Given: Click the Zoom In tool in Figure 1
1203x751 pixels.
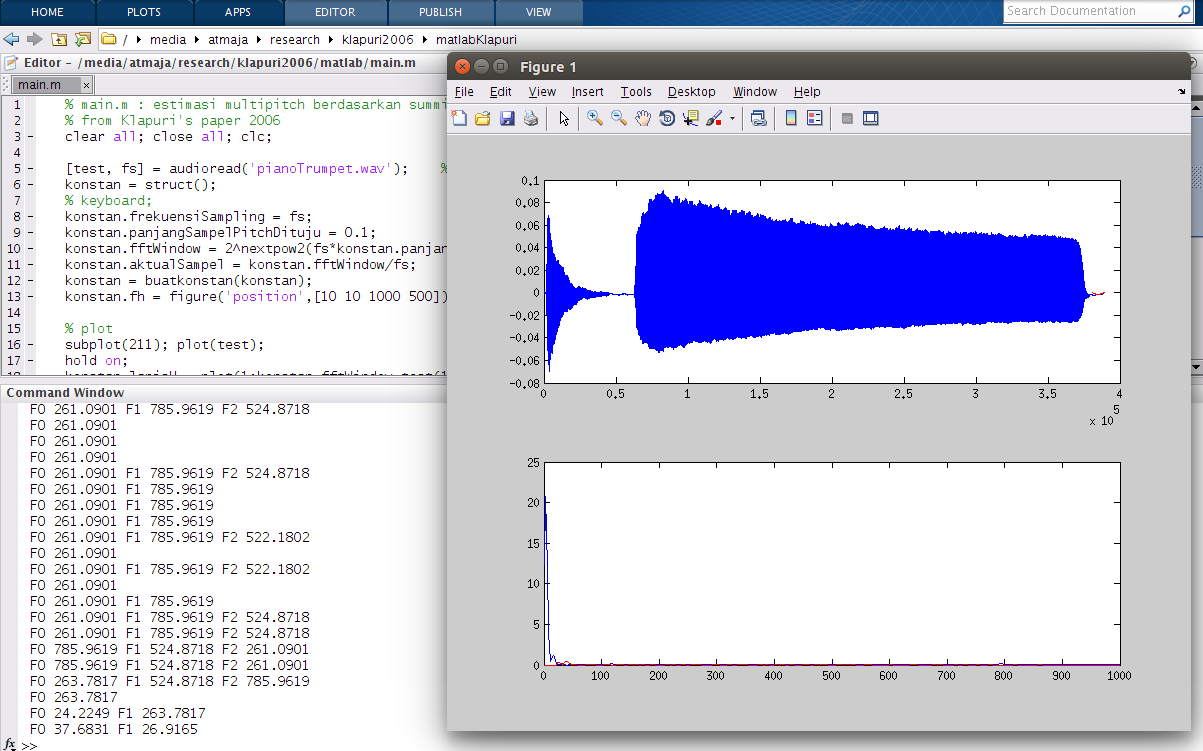Looking at the screenshot, I should coord(594,118).
